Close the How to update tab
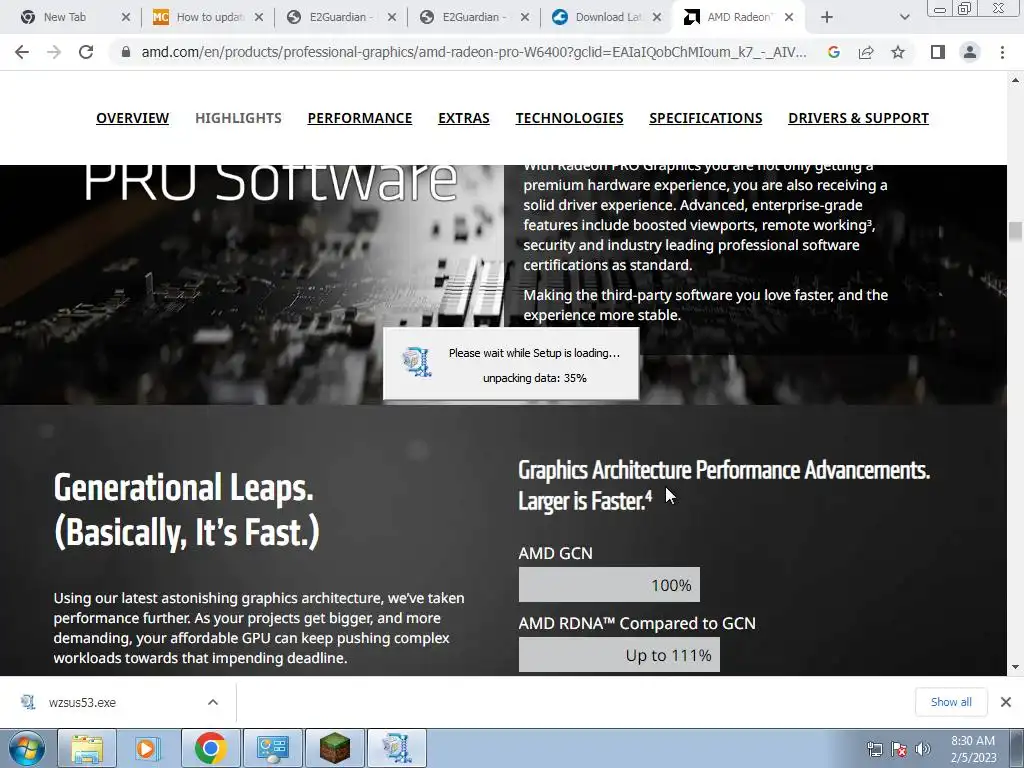The image size is (1024, 768). 259,17
